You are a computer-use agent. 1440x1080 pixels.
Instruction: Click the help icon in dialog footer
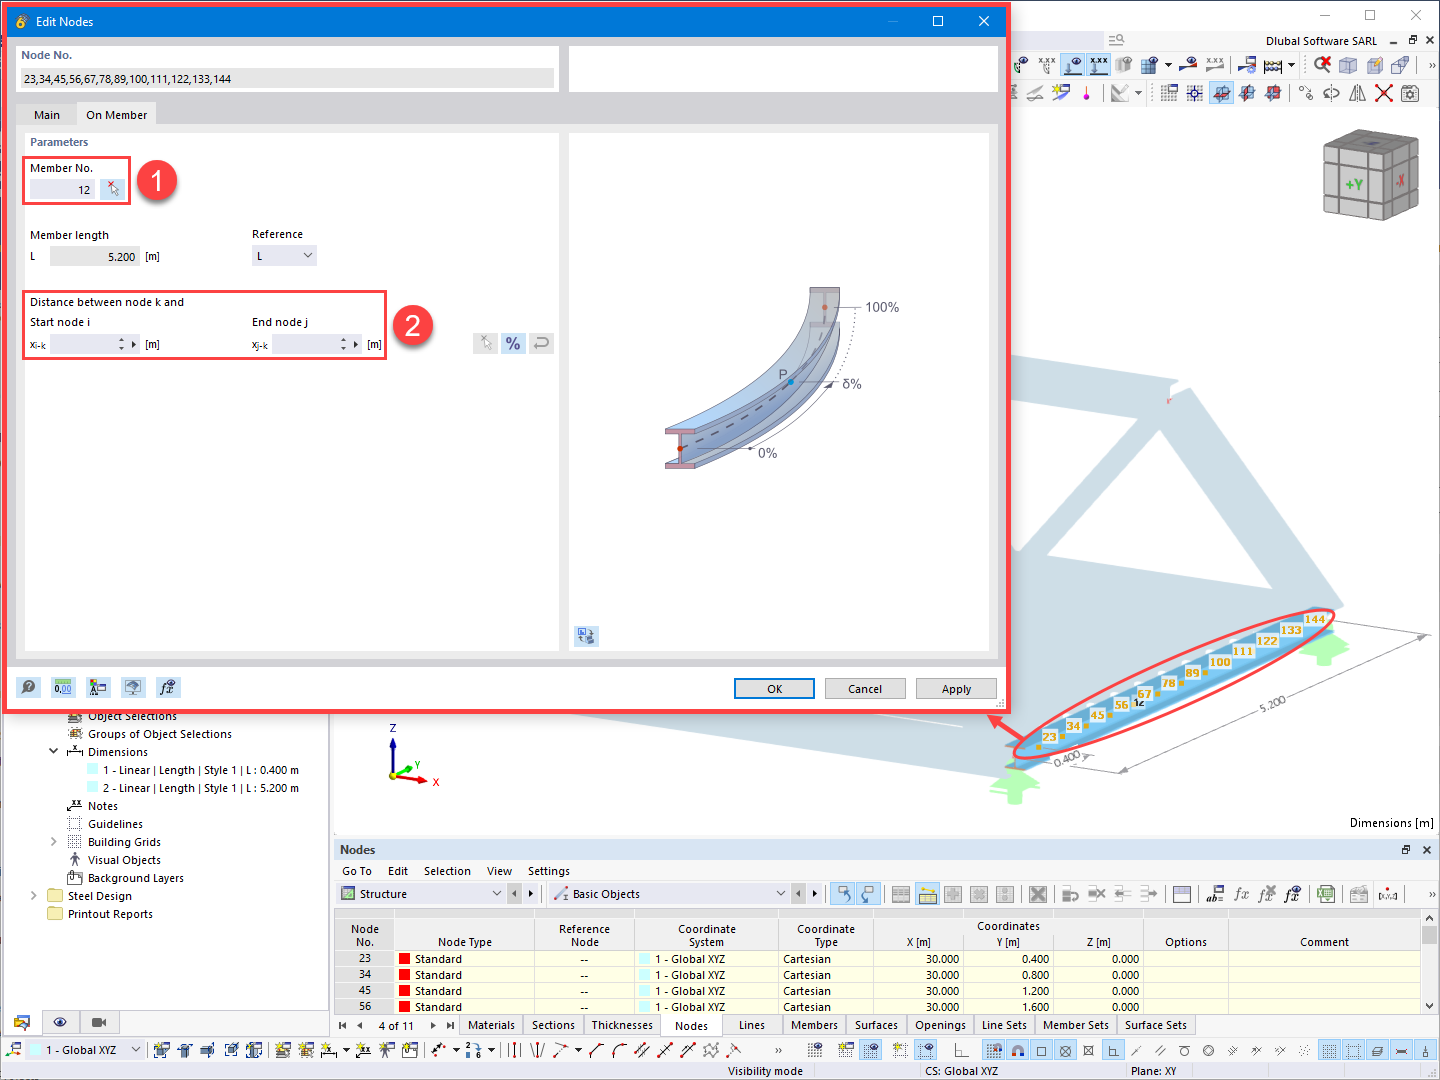[x=29, y=687]
